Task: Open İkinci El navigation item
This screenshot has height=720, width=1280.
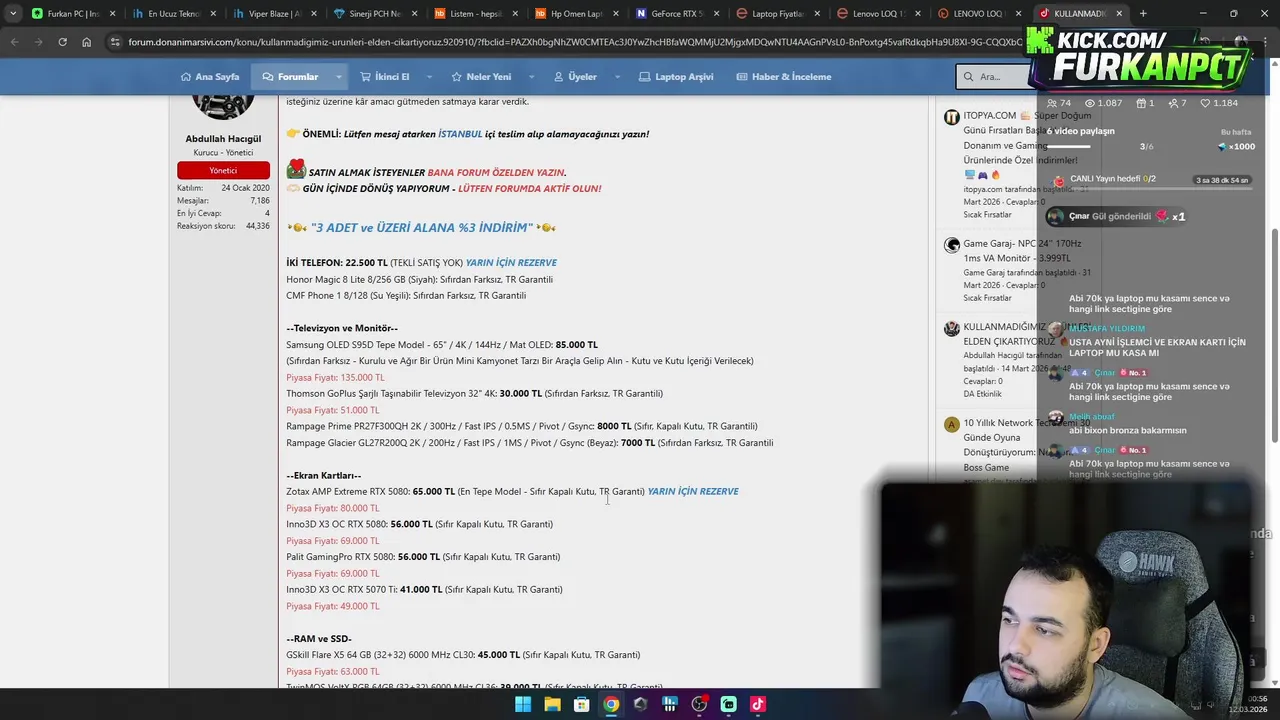Action: [x=385, y=77]
